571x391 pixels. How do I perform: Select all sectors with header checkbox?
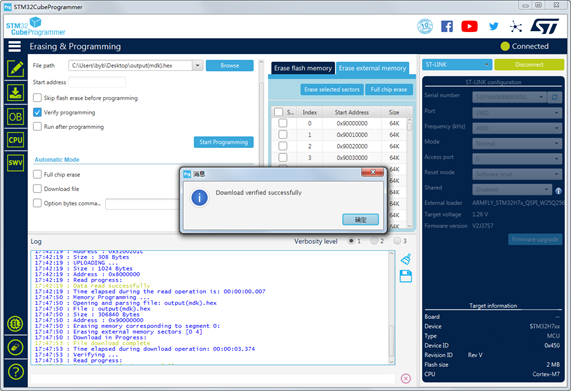279,112
